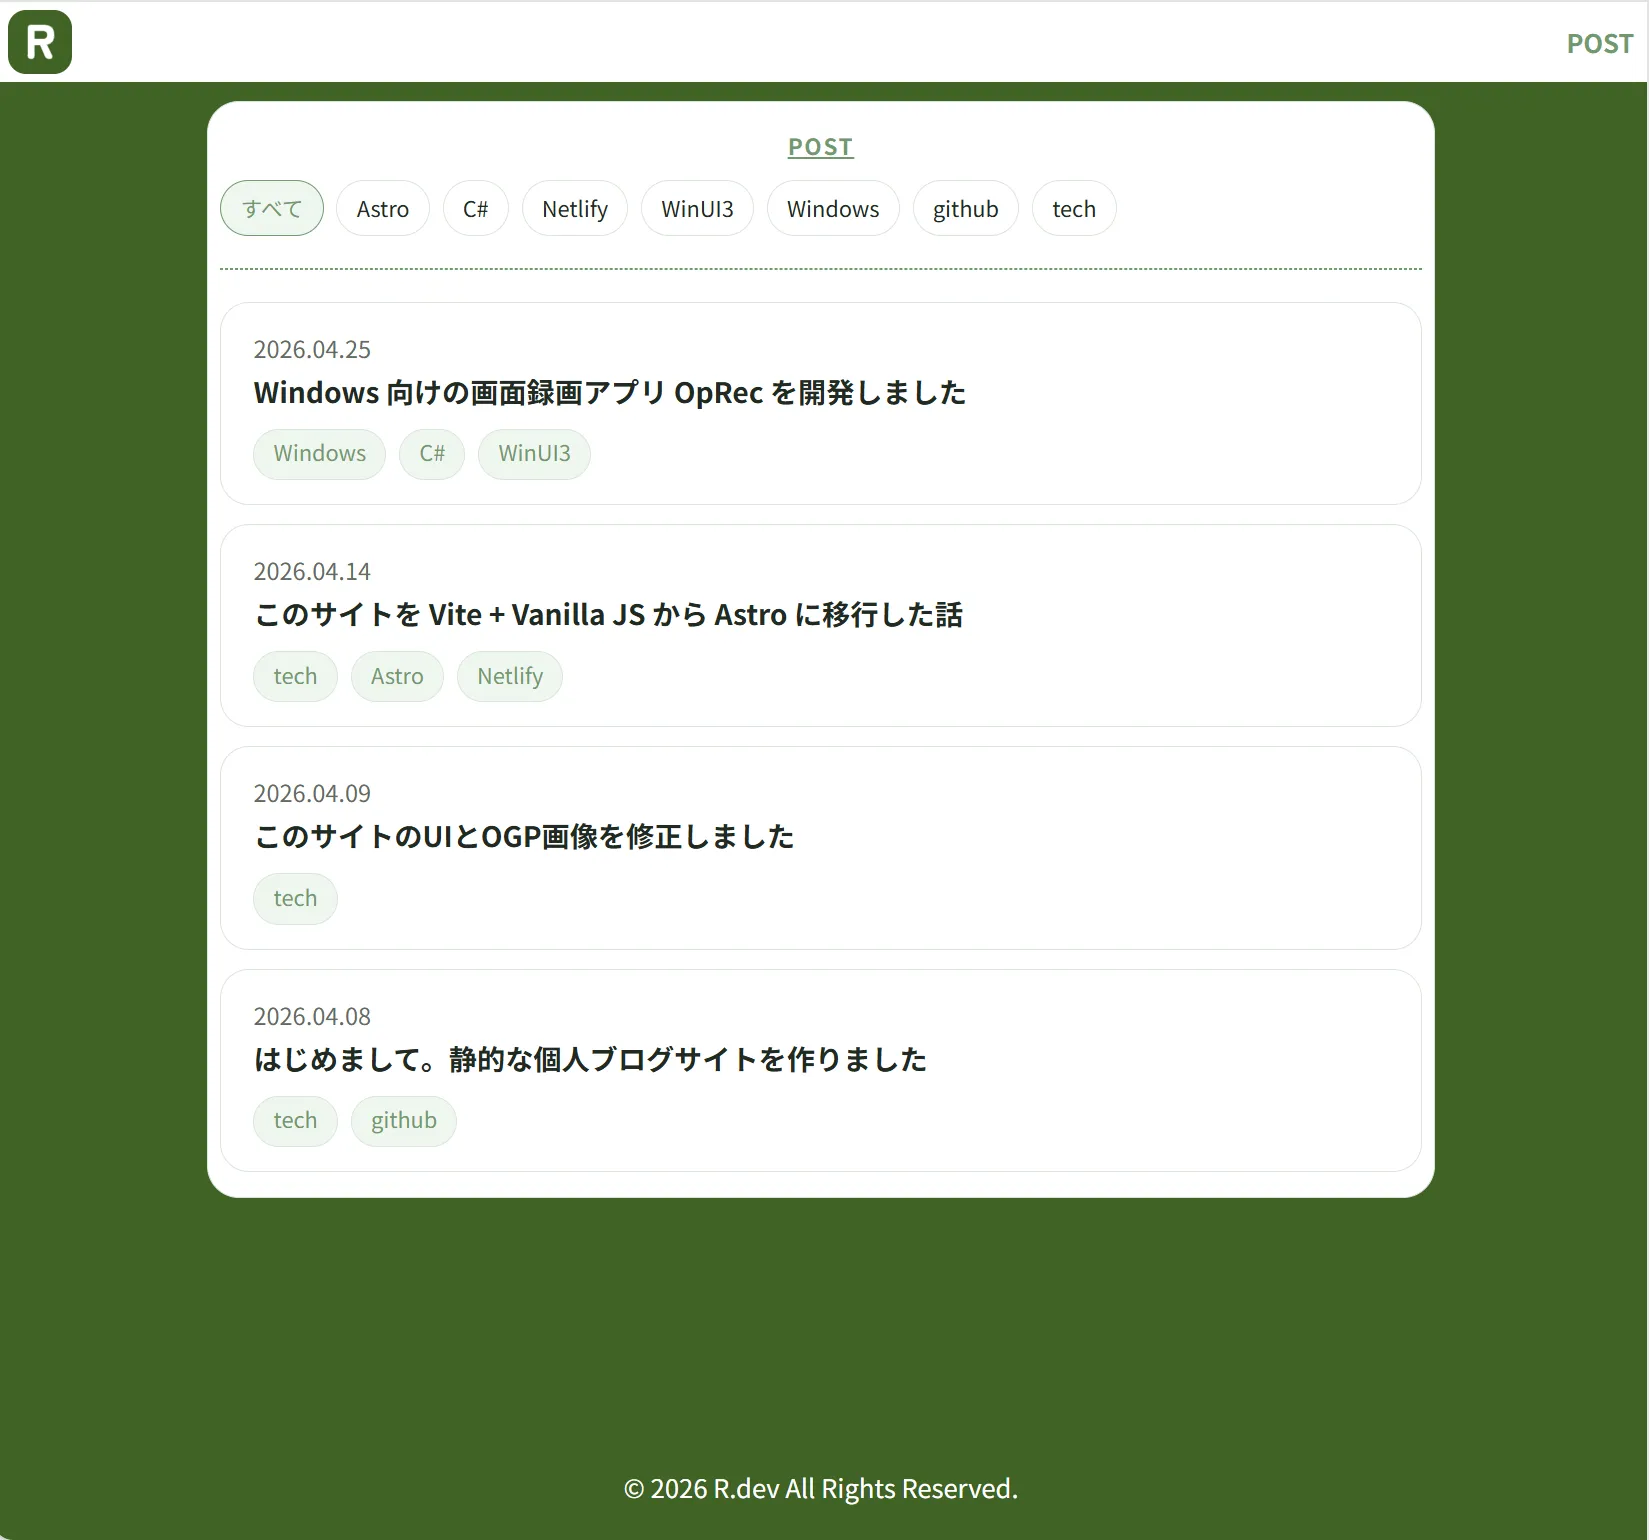Filter posts by the C# chip
This screenshot has height=1540, width=1649.
(476, 208)
